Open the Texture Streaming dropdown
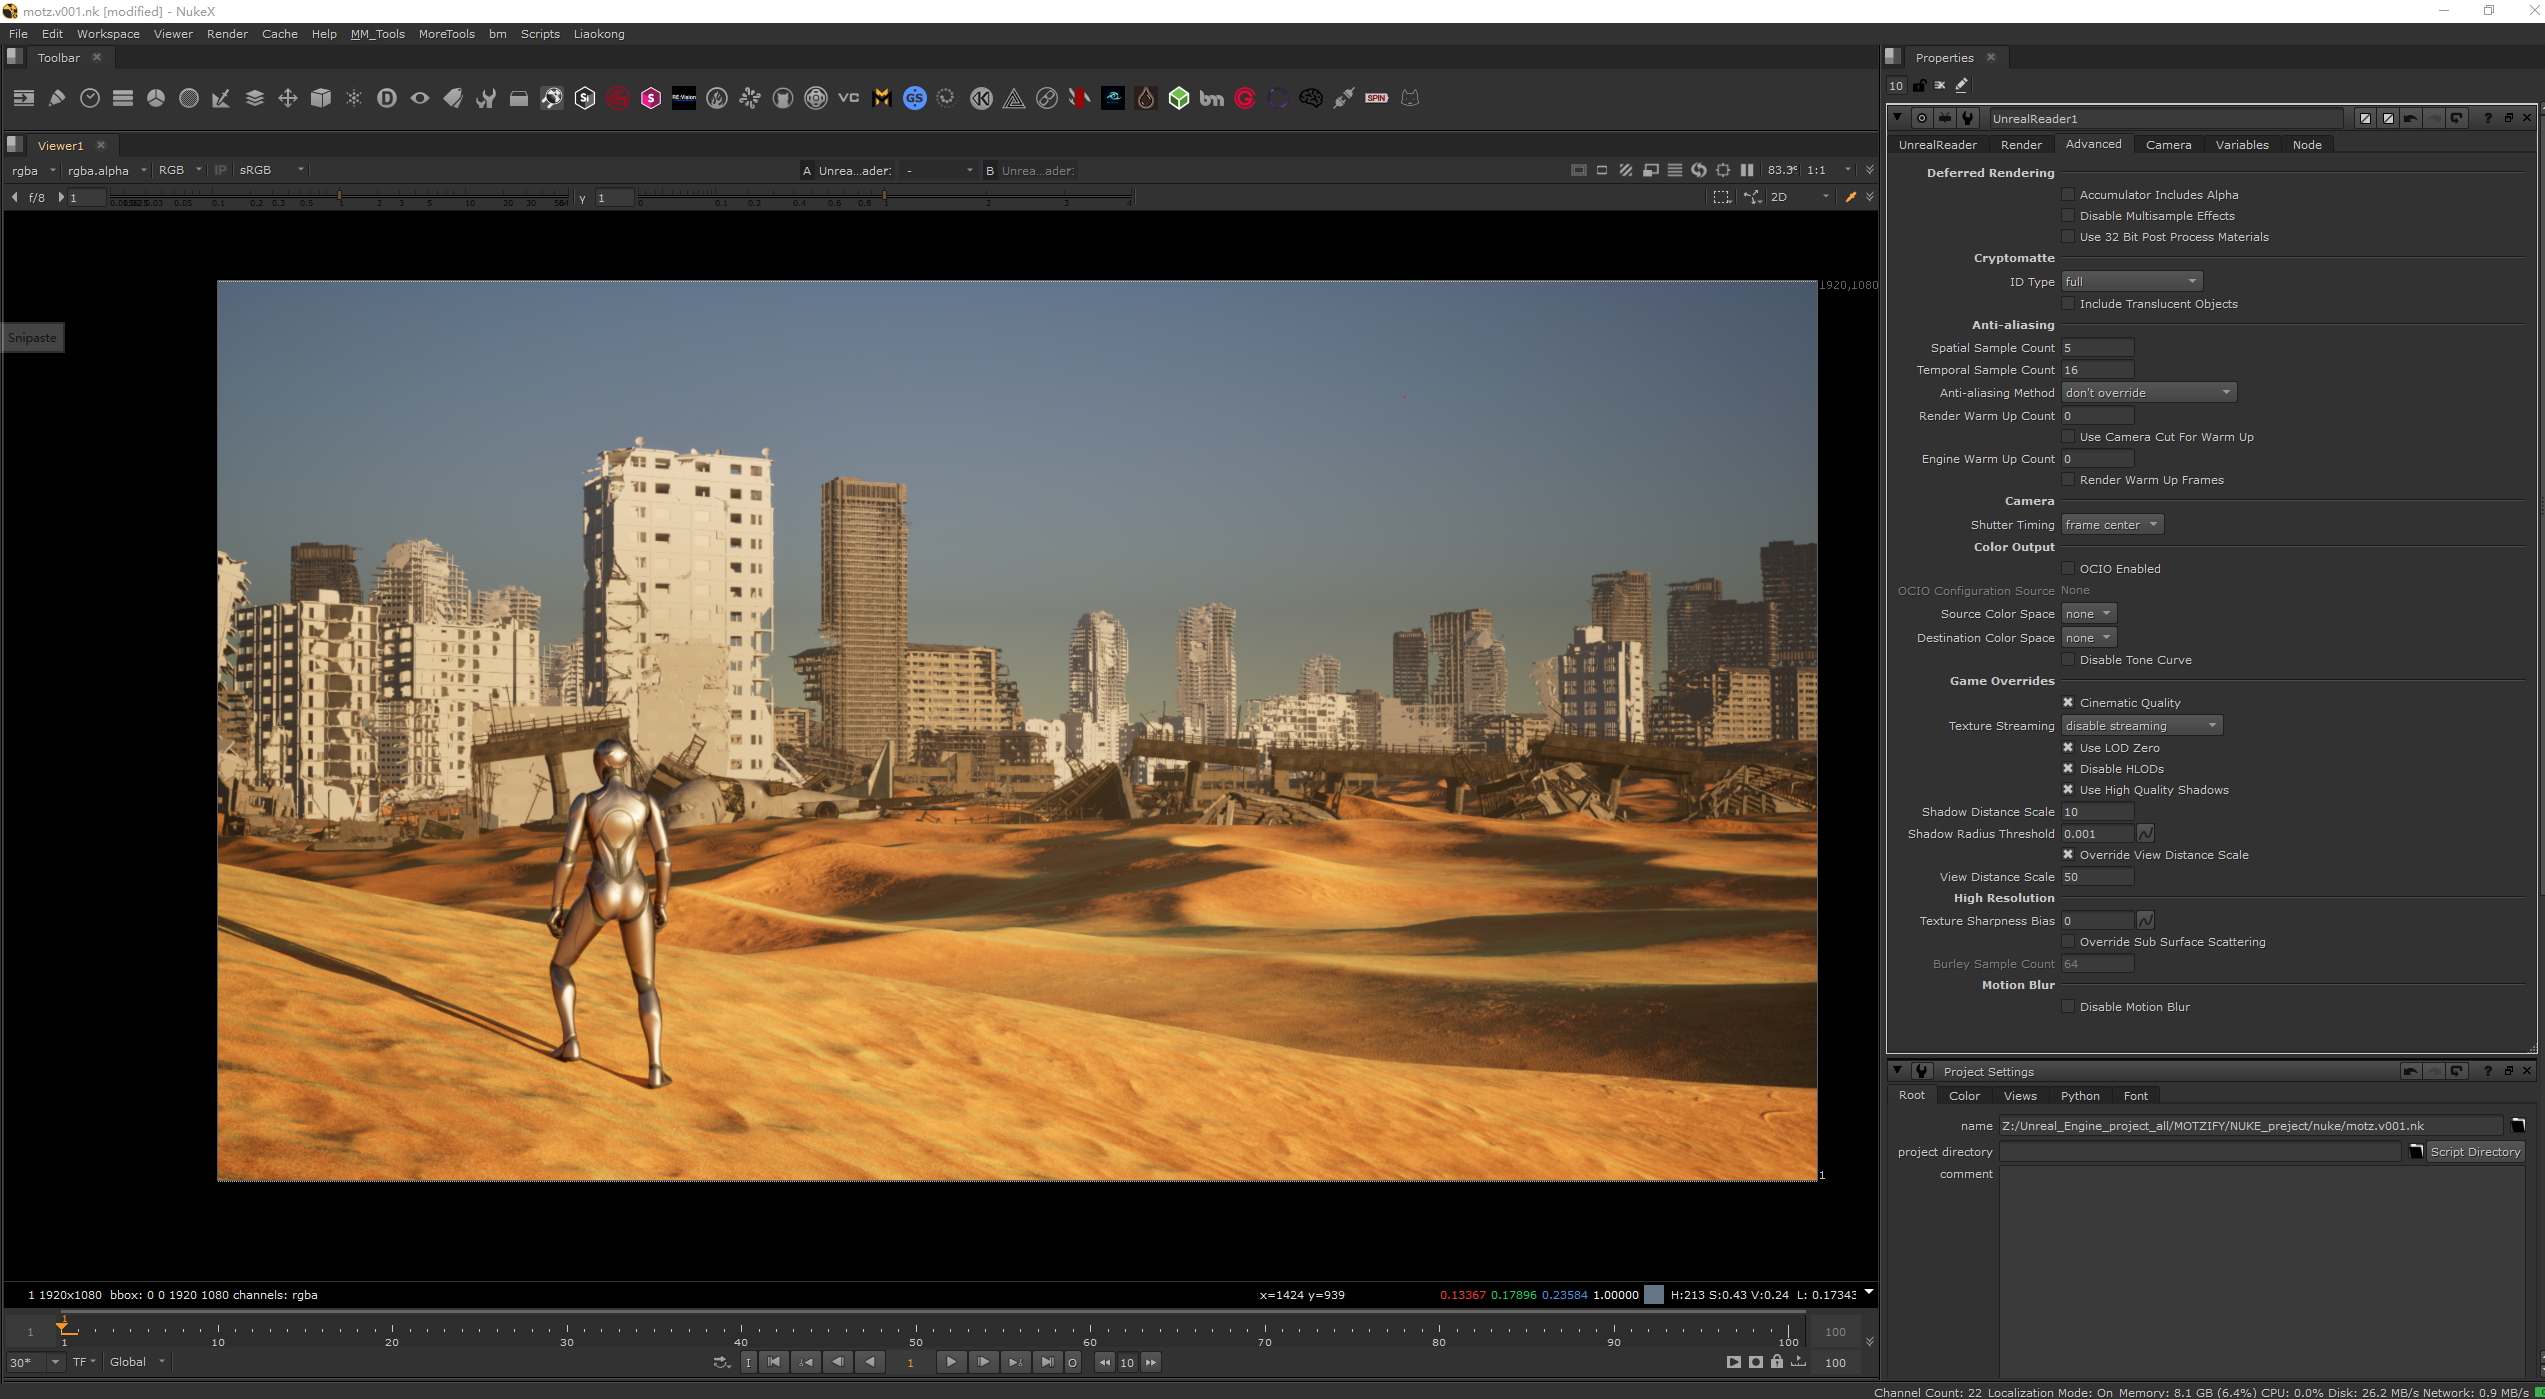Viewport: 2545px width, 1399px height. (2141, 726)
